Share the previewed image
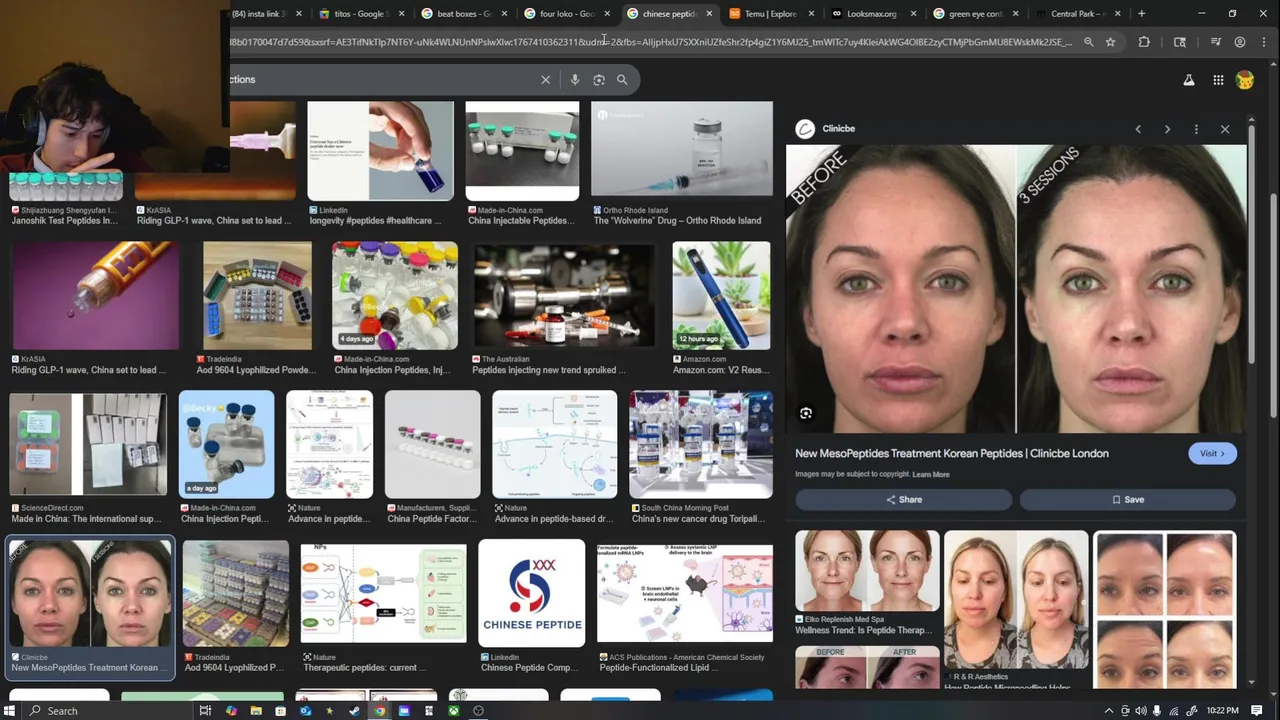This screenshot has width=1280, height=720. (904, 500)
